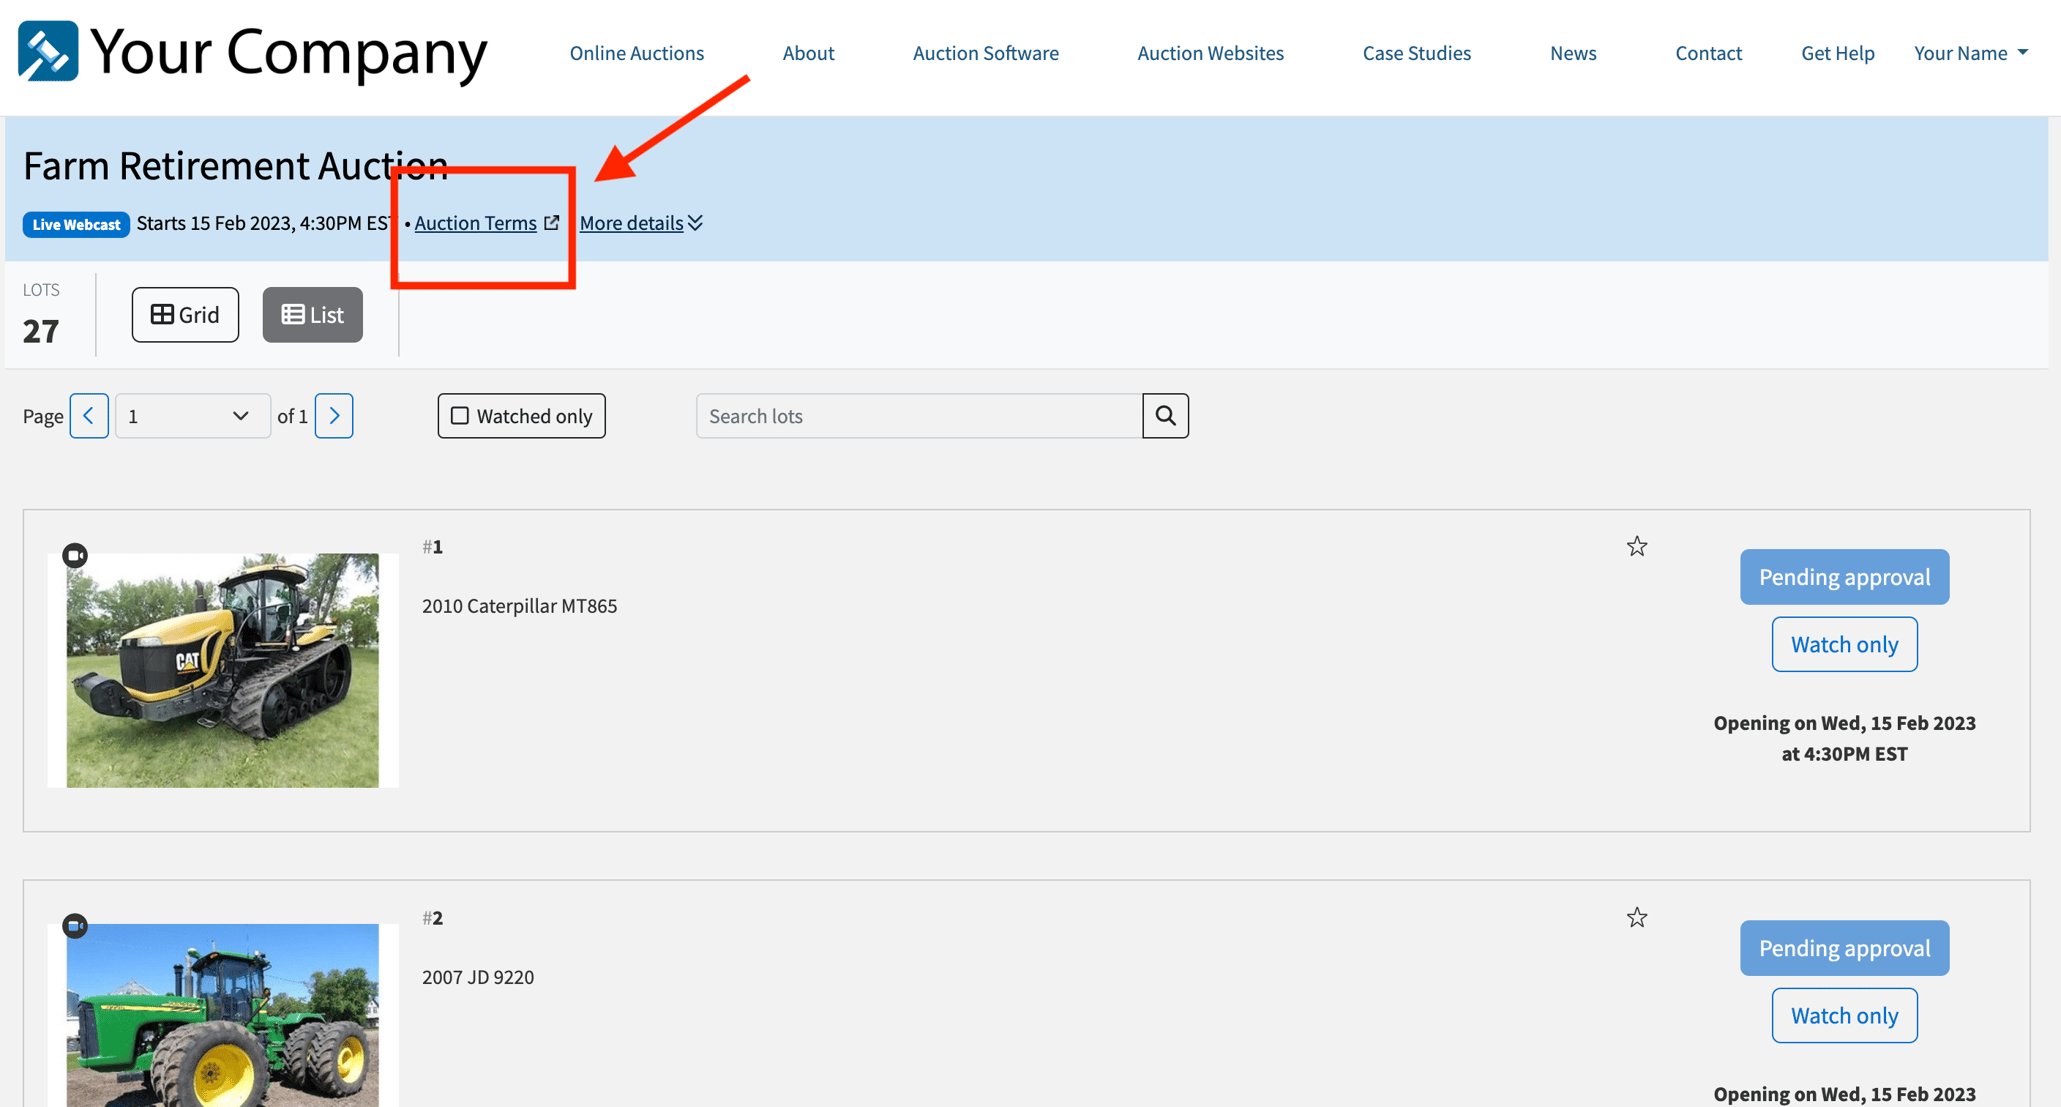Open the Auction Terms link
2061x1107 pixels.
click(475, 223)
